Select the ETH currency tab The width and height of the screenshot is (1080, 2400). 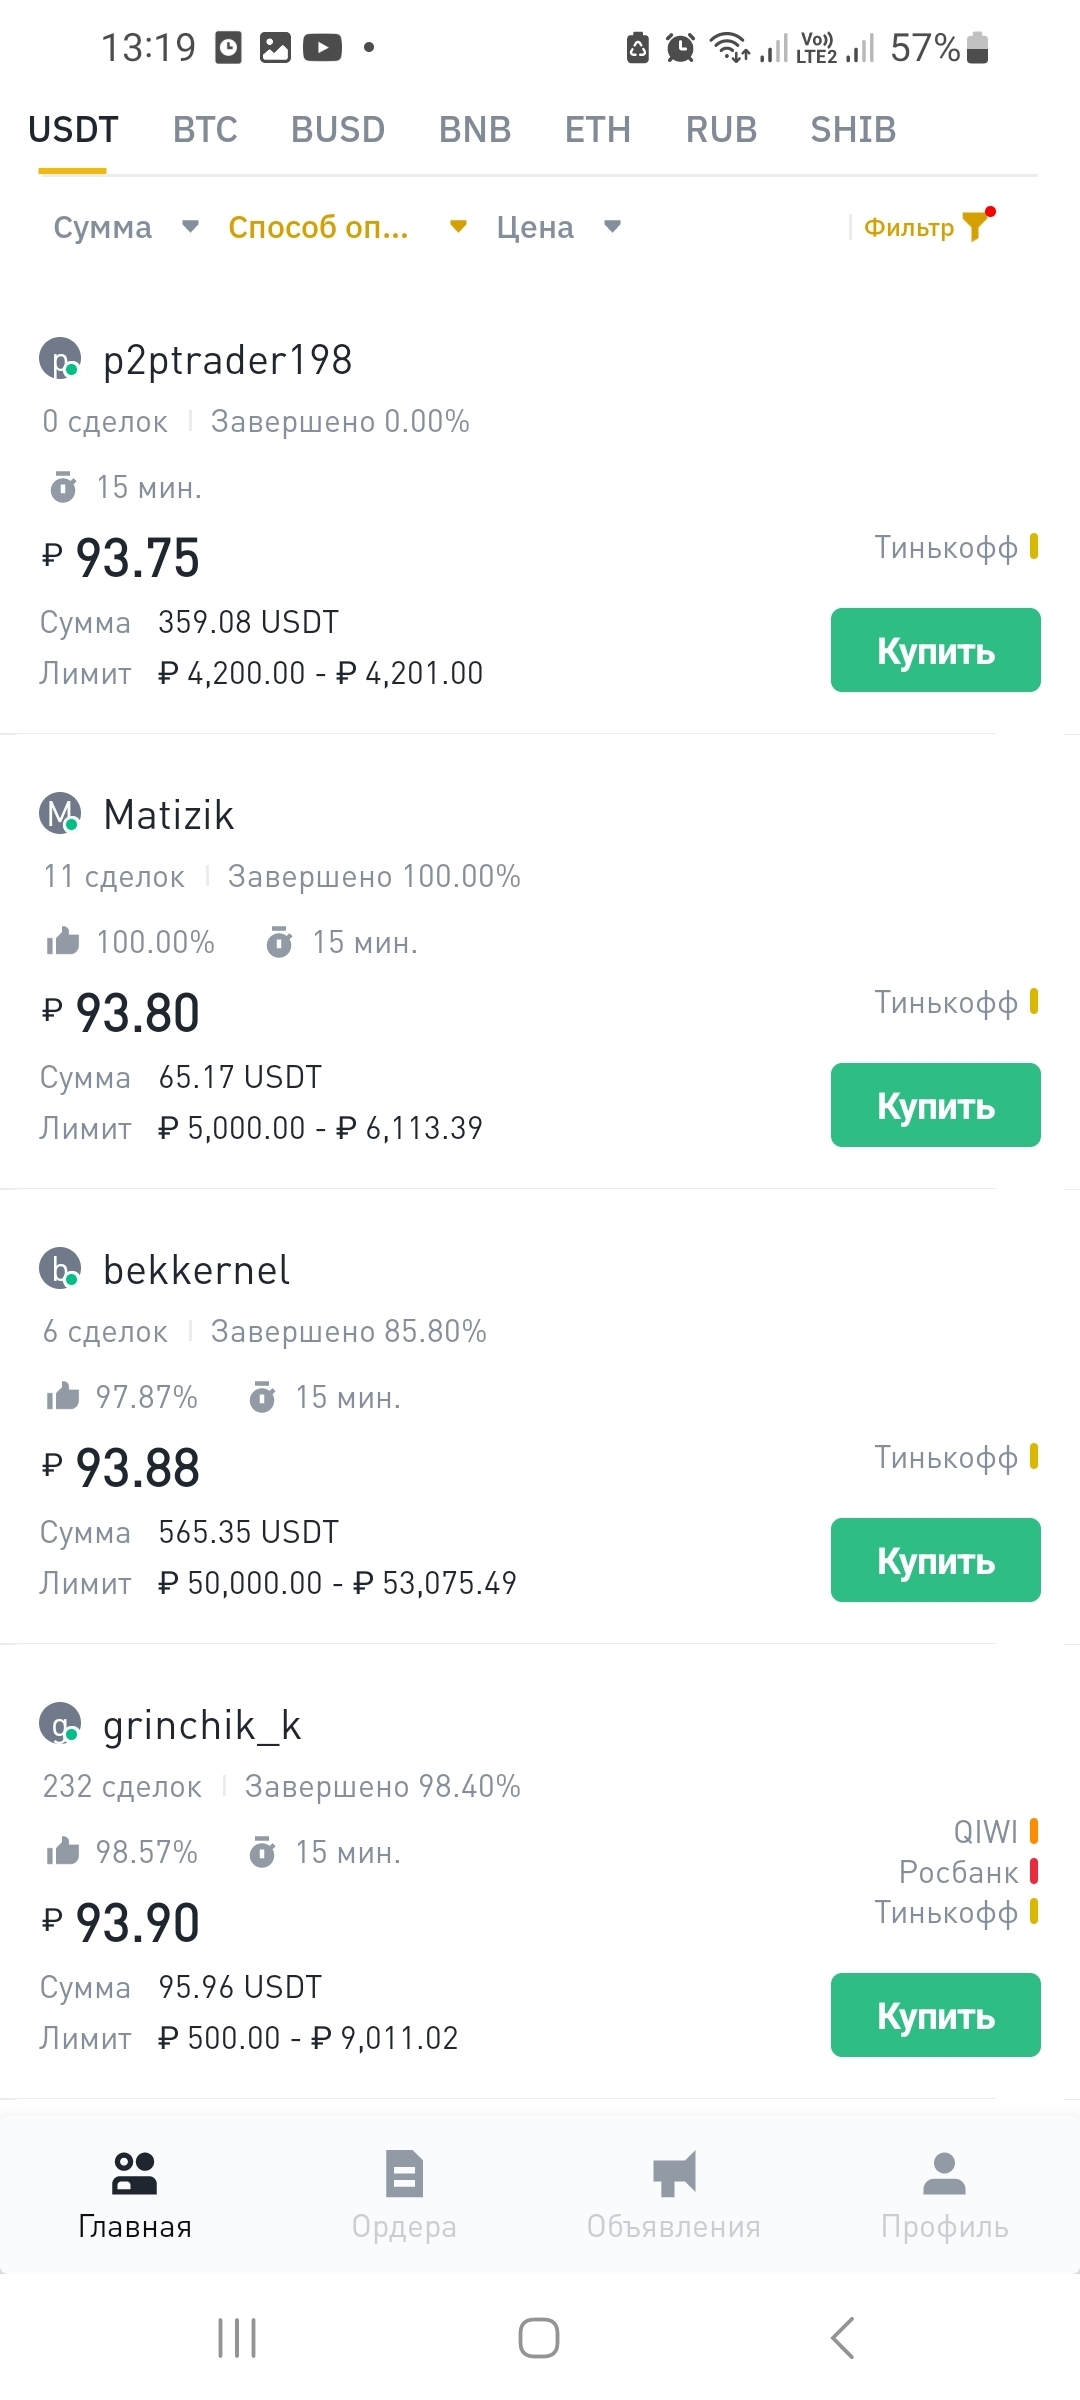597,130
